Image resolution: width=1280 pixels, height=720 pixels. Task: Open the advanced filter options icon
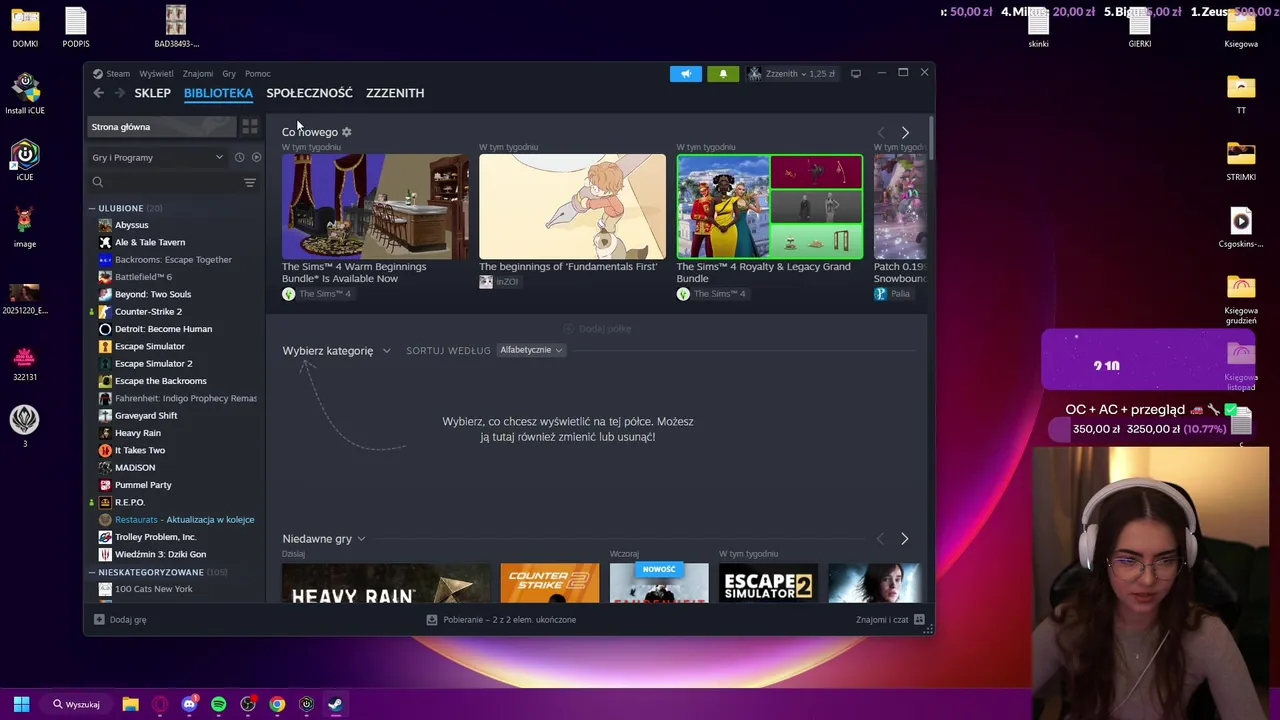[250, 182]
